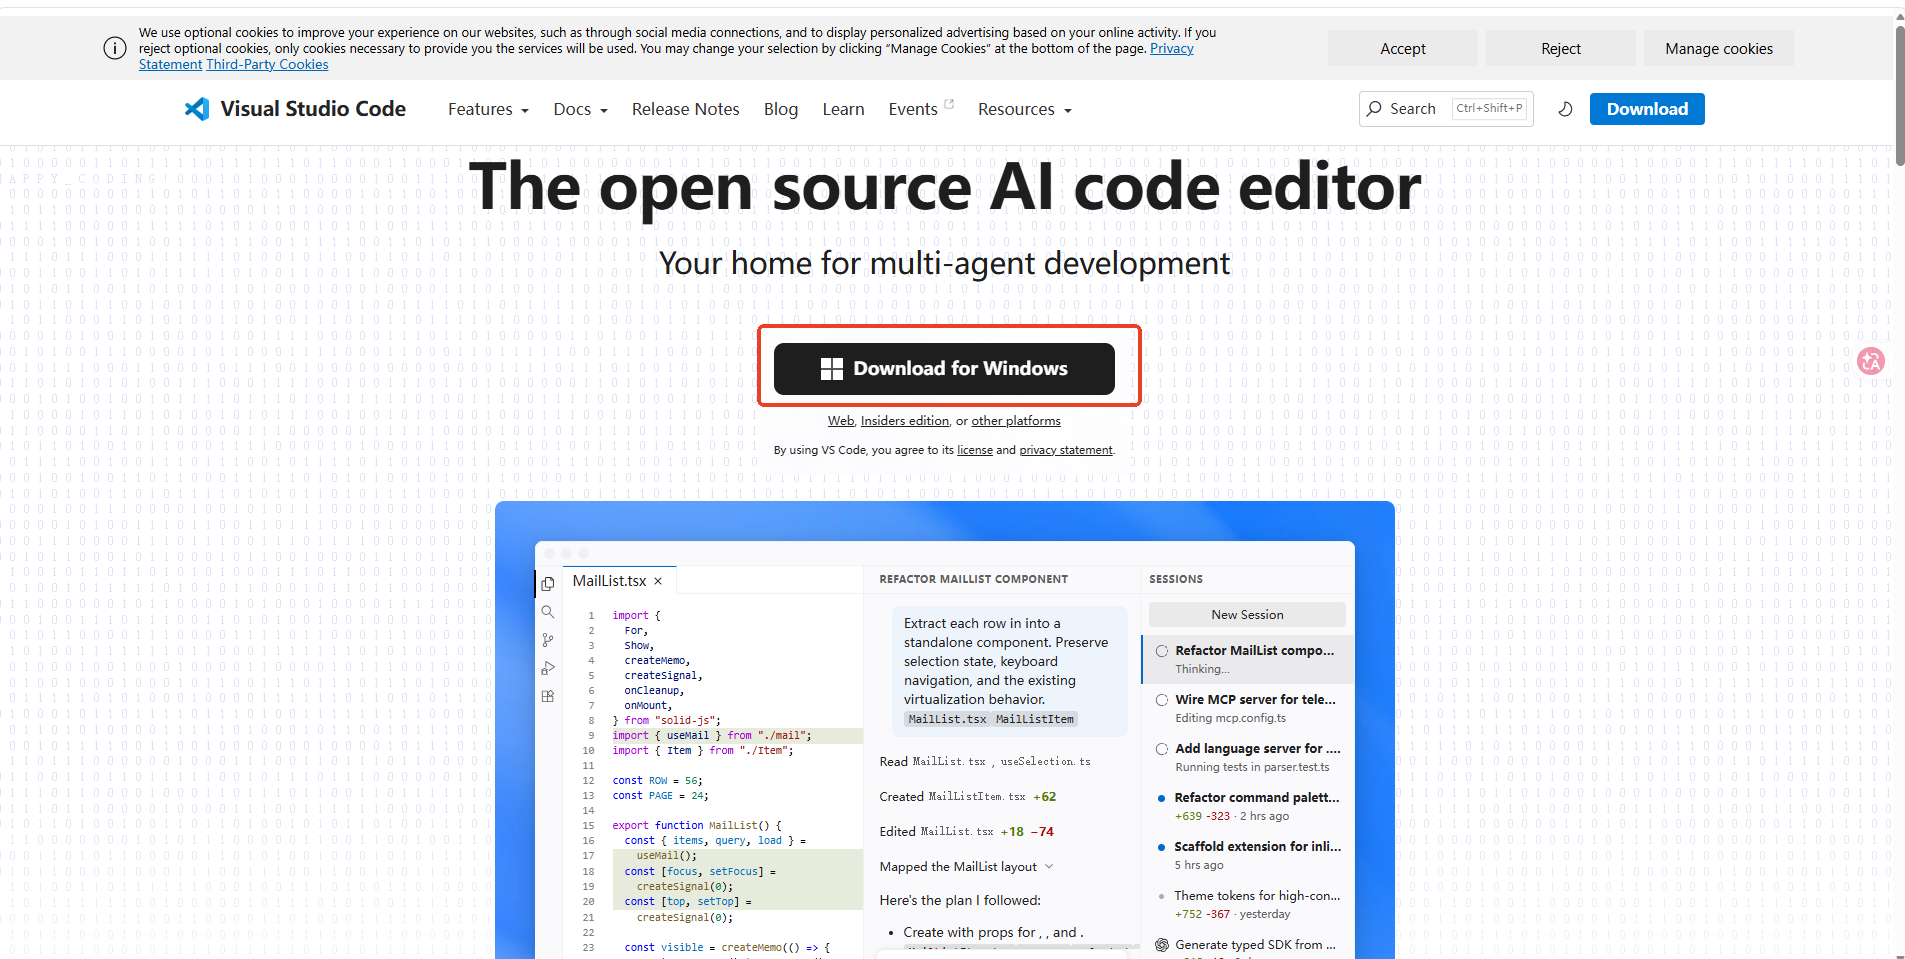This screenshot has width=1905, height=959.
Task: Expand the Features menu
Action: (x=488, y=109)
